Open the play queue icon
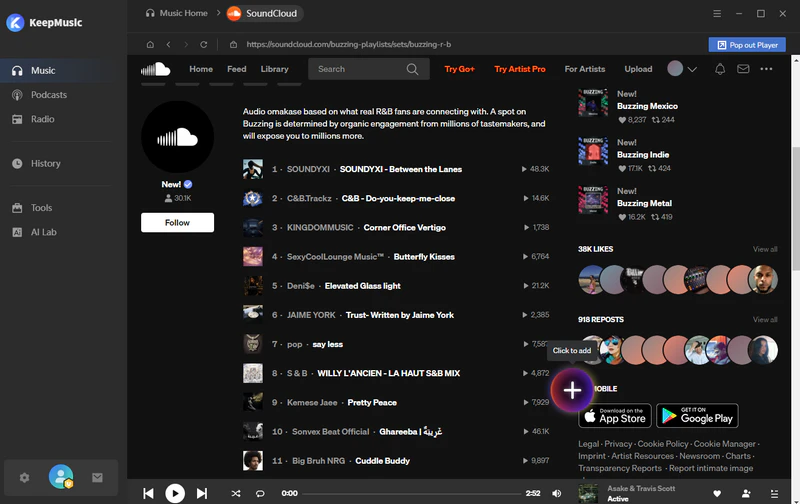This screenshot has height=504, width=800. click(x=774, y=493)
